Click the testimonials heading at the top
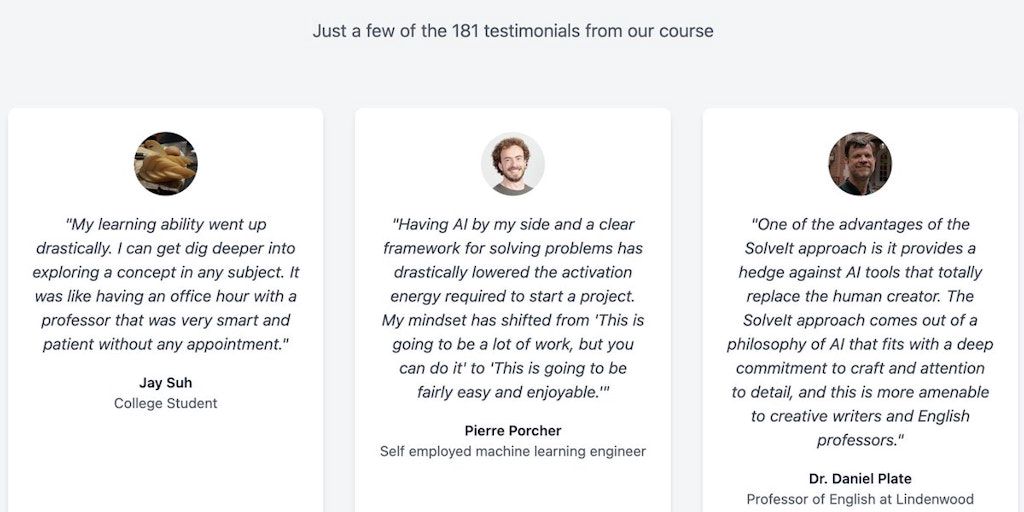The image size is (1024, 512). point(513,31)
